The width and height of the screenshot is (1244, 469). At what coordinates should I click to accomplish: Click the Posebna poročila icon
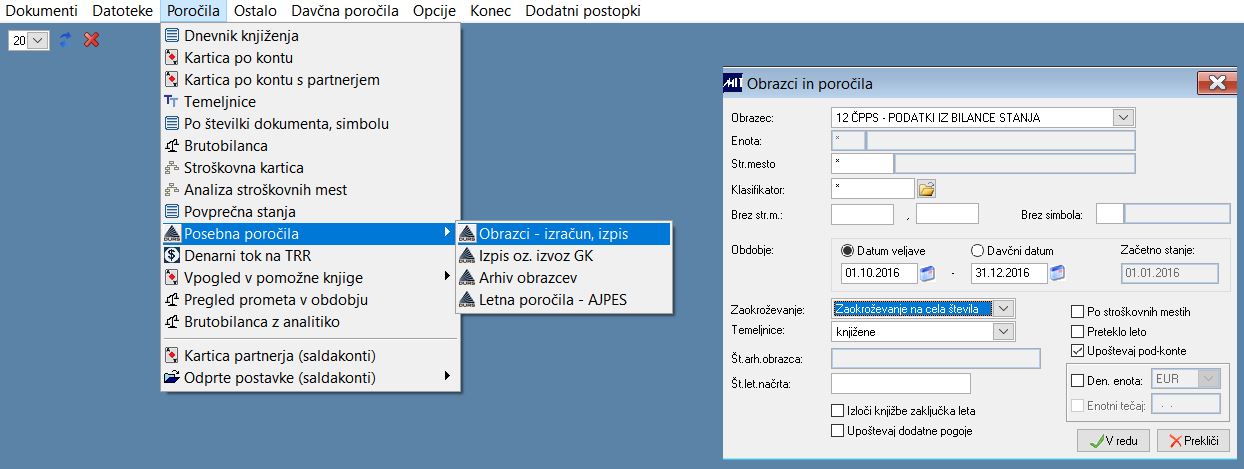coord(171,234)
